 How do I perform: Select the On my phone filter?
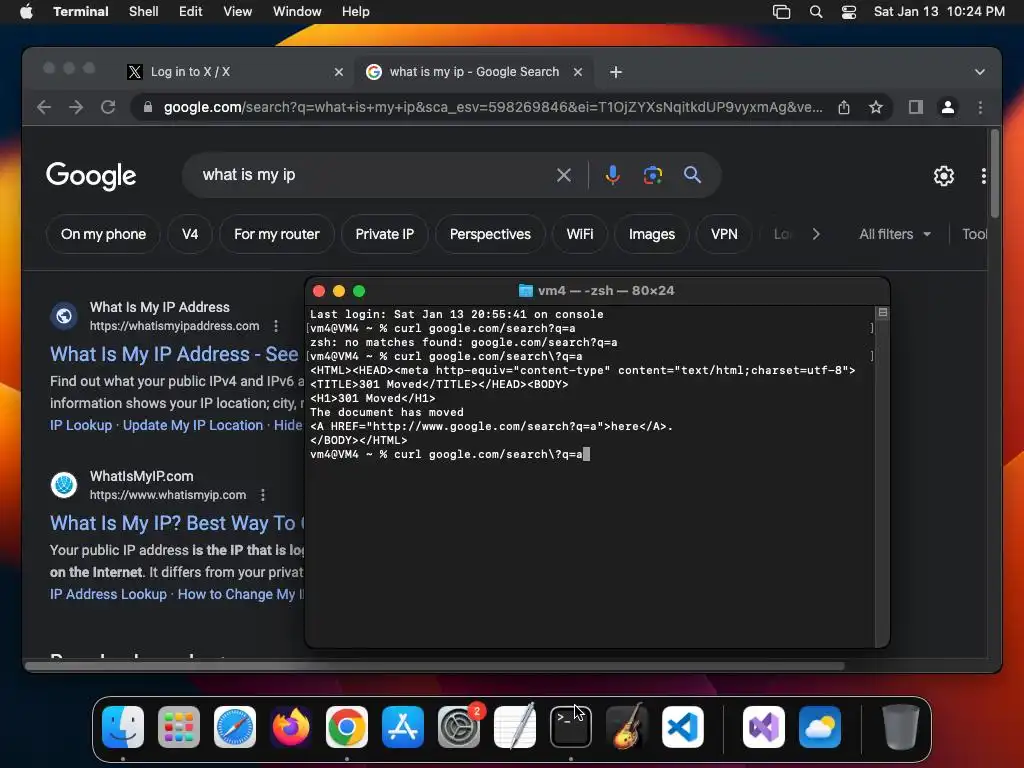[x=103, y=234]
